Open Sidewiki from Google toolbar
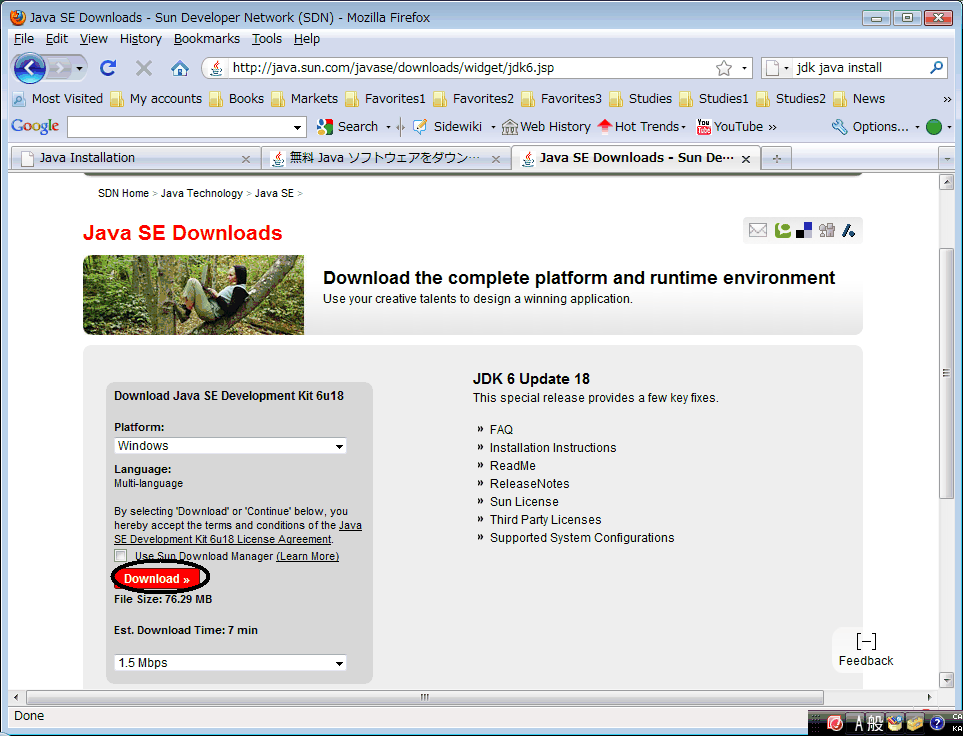Screen dimensions: 963x736 click(x=447, y=127)
